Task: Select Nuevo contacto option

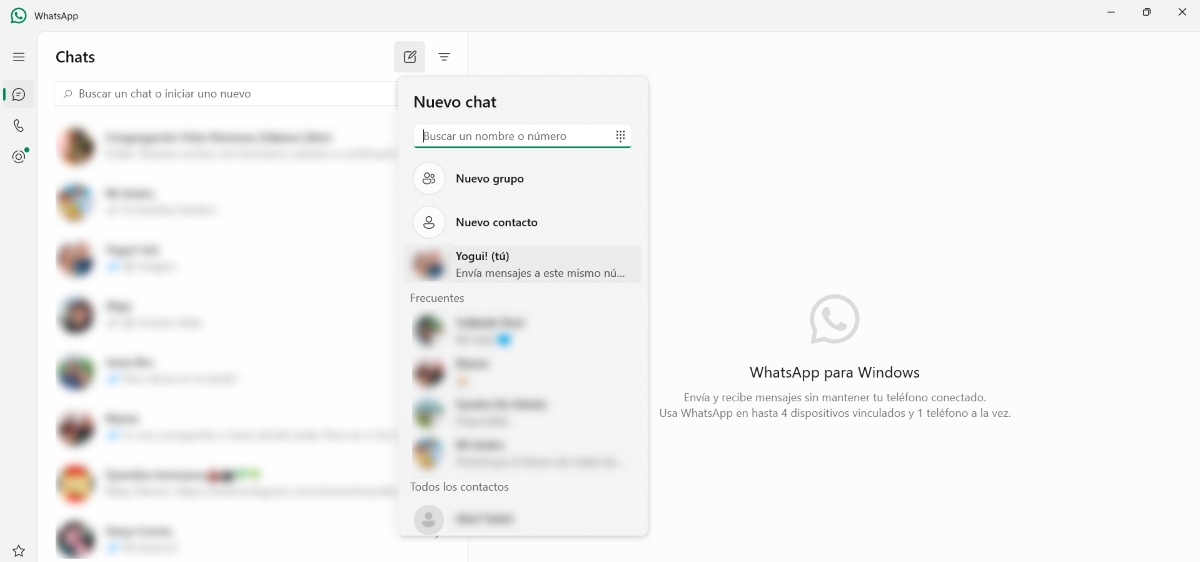Action: coord(522,222)
